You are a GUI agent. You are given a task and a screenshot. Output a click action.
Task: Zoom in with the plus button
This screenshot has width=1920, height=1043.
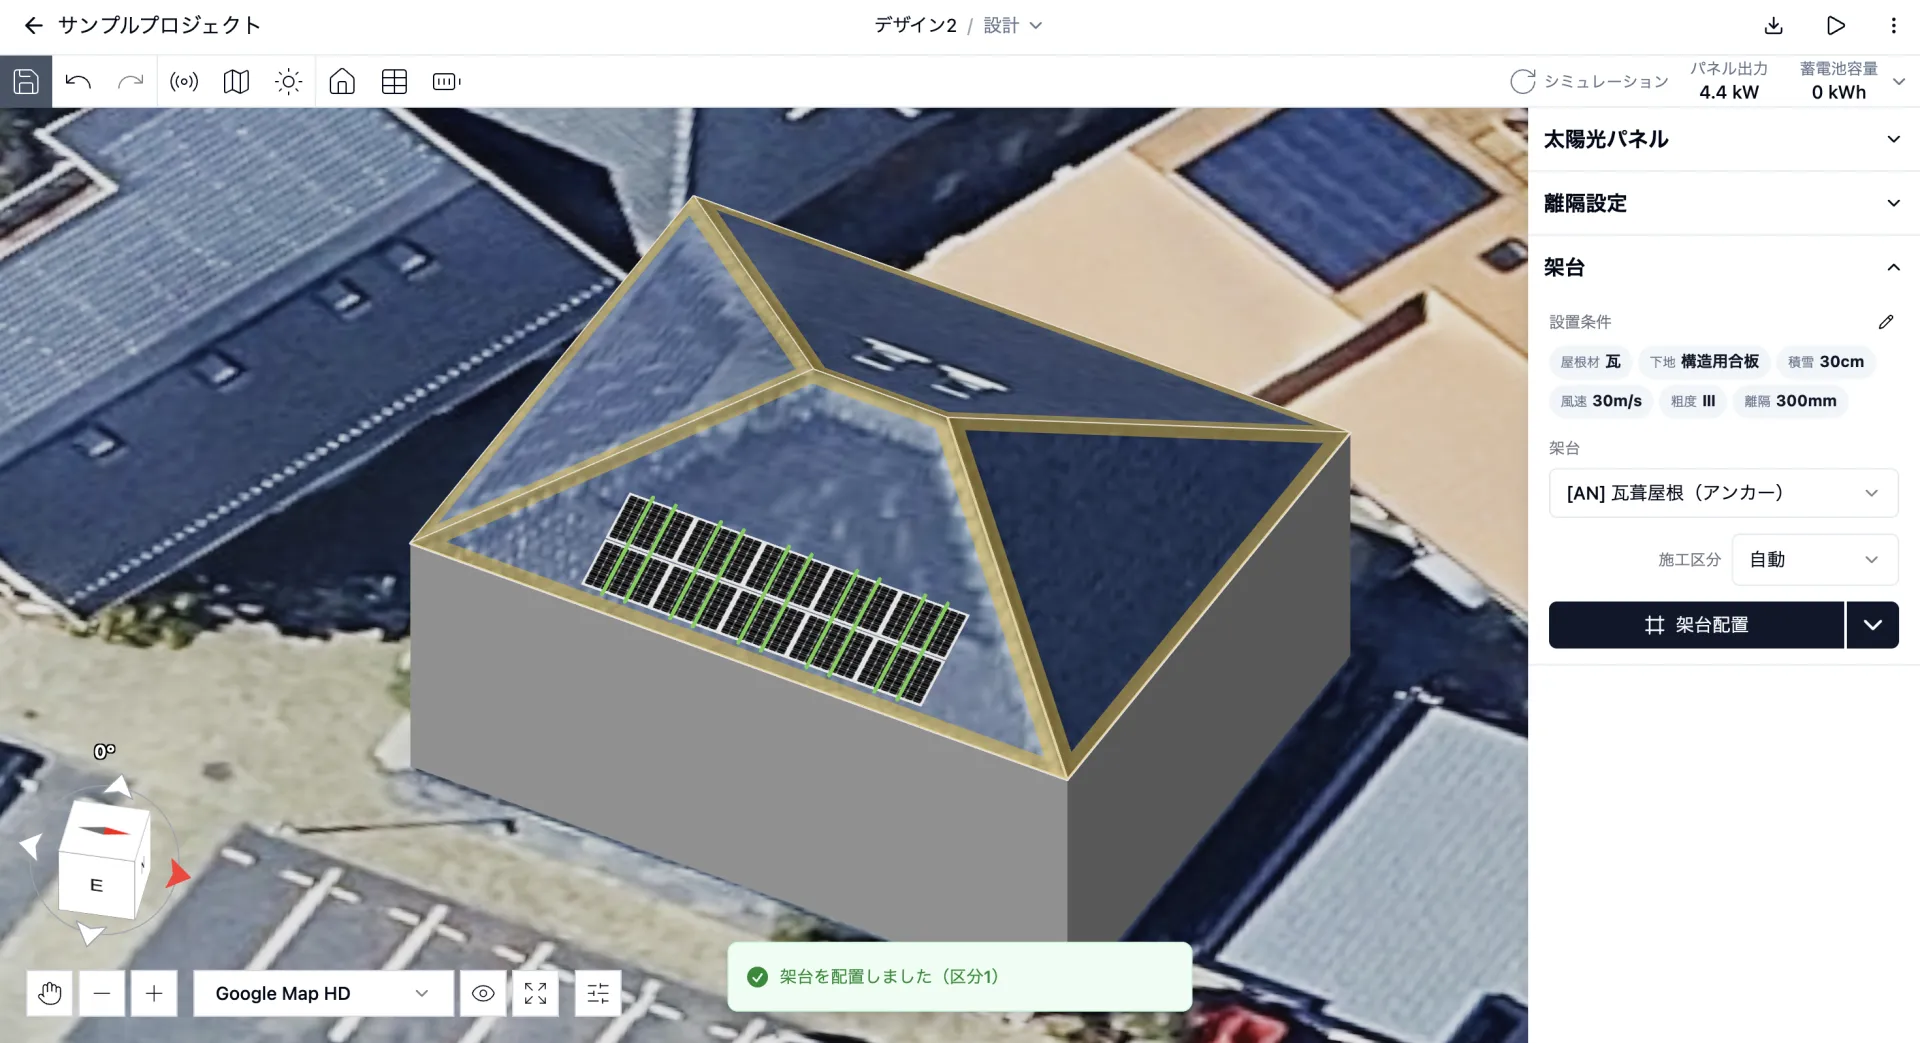pyautogui.click(x=154, y=993)
